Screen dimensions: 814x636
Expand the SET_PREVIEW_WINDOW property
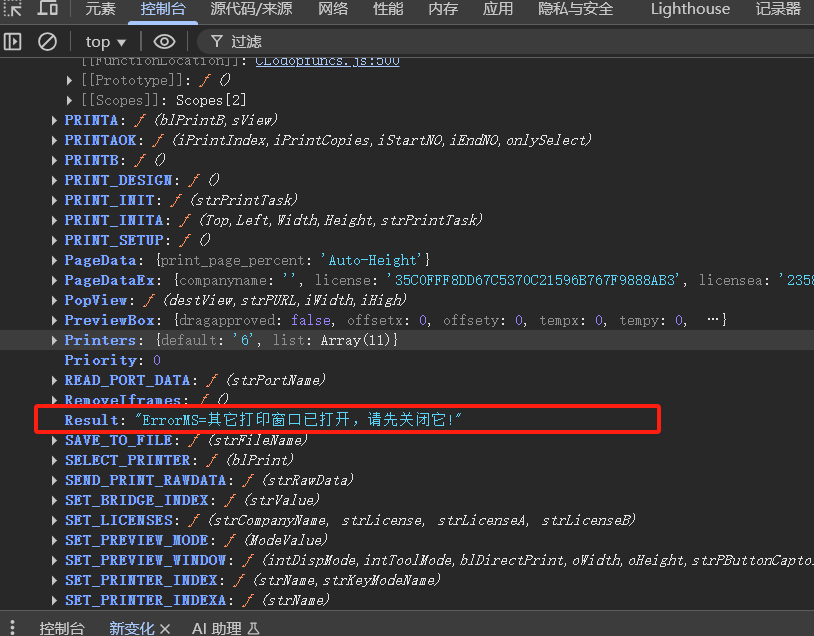pos(55,560)
